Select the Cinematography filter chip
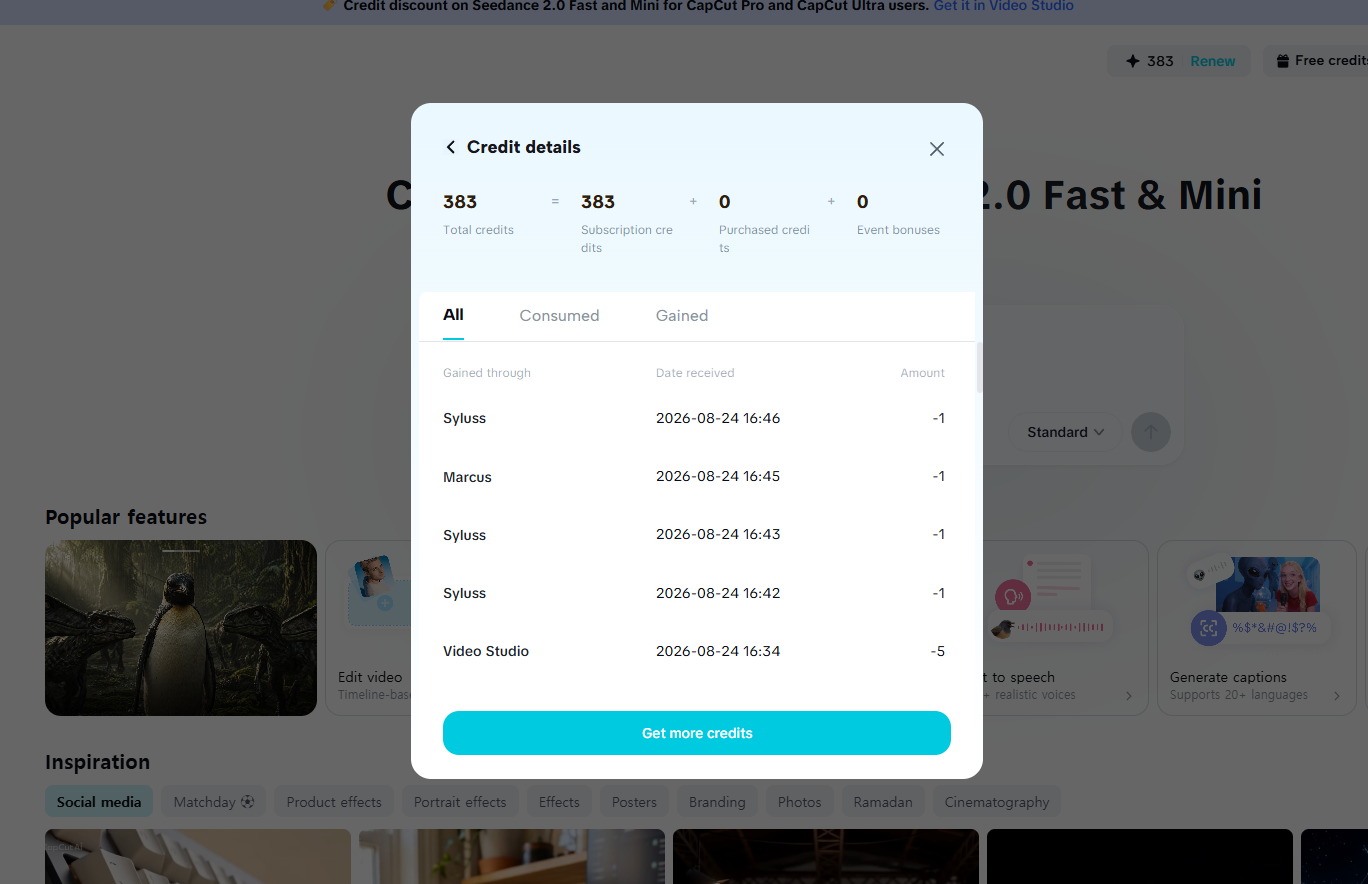 [x=997, y=802]
